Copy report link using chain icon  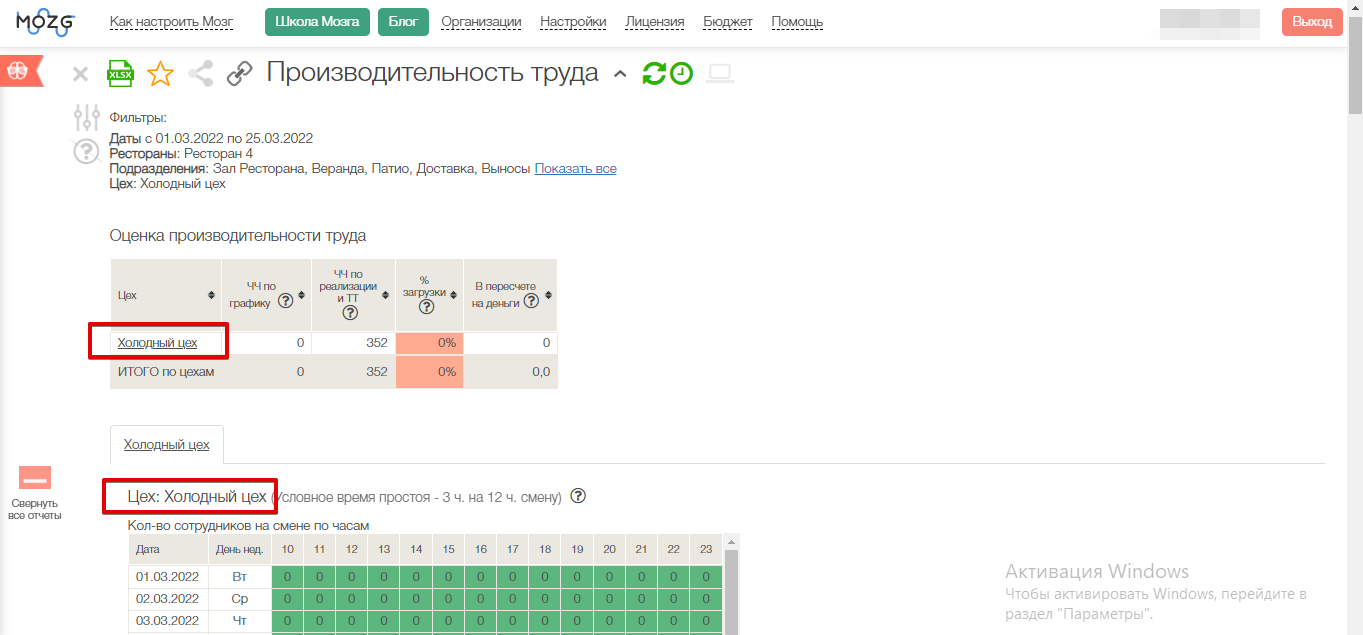239,74
